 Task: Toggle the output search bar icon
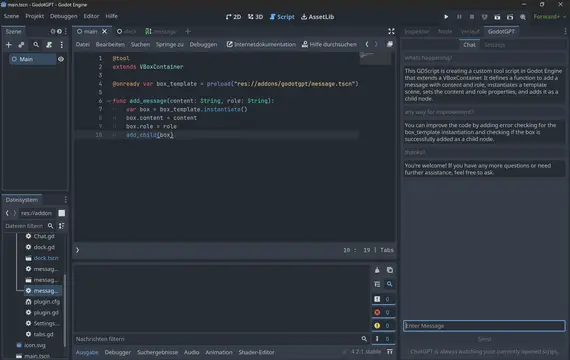click(x=390, y=284)
